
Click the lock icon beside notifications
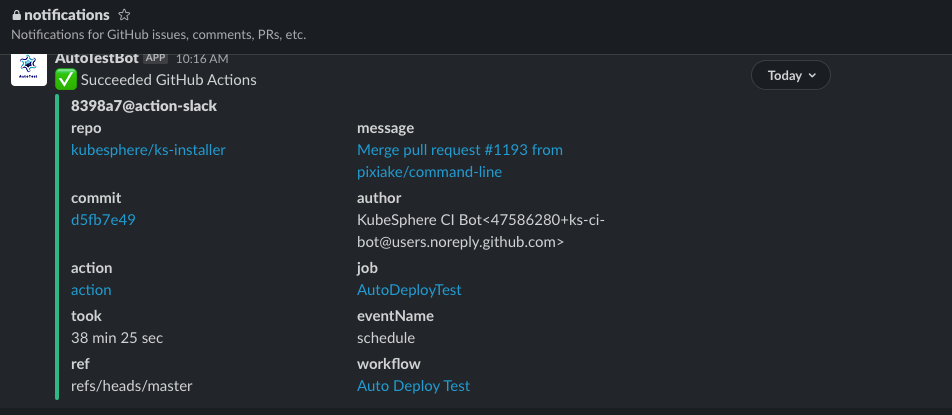(16, 15)
